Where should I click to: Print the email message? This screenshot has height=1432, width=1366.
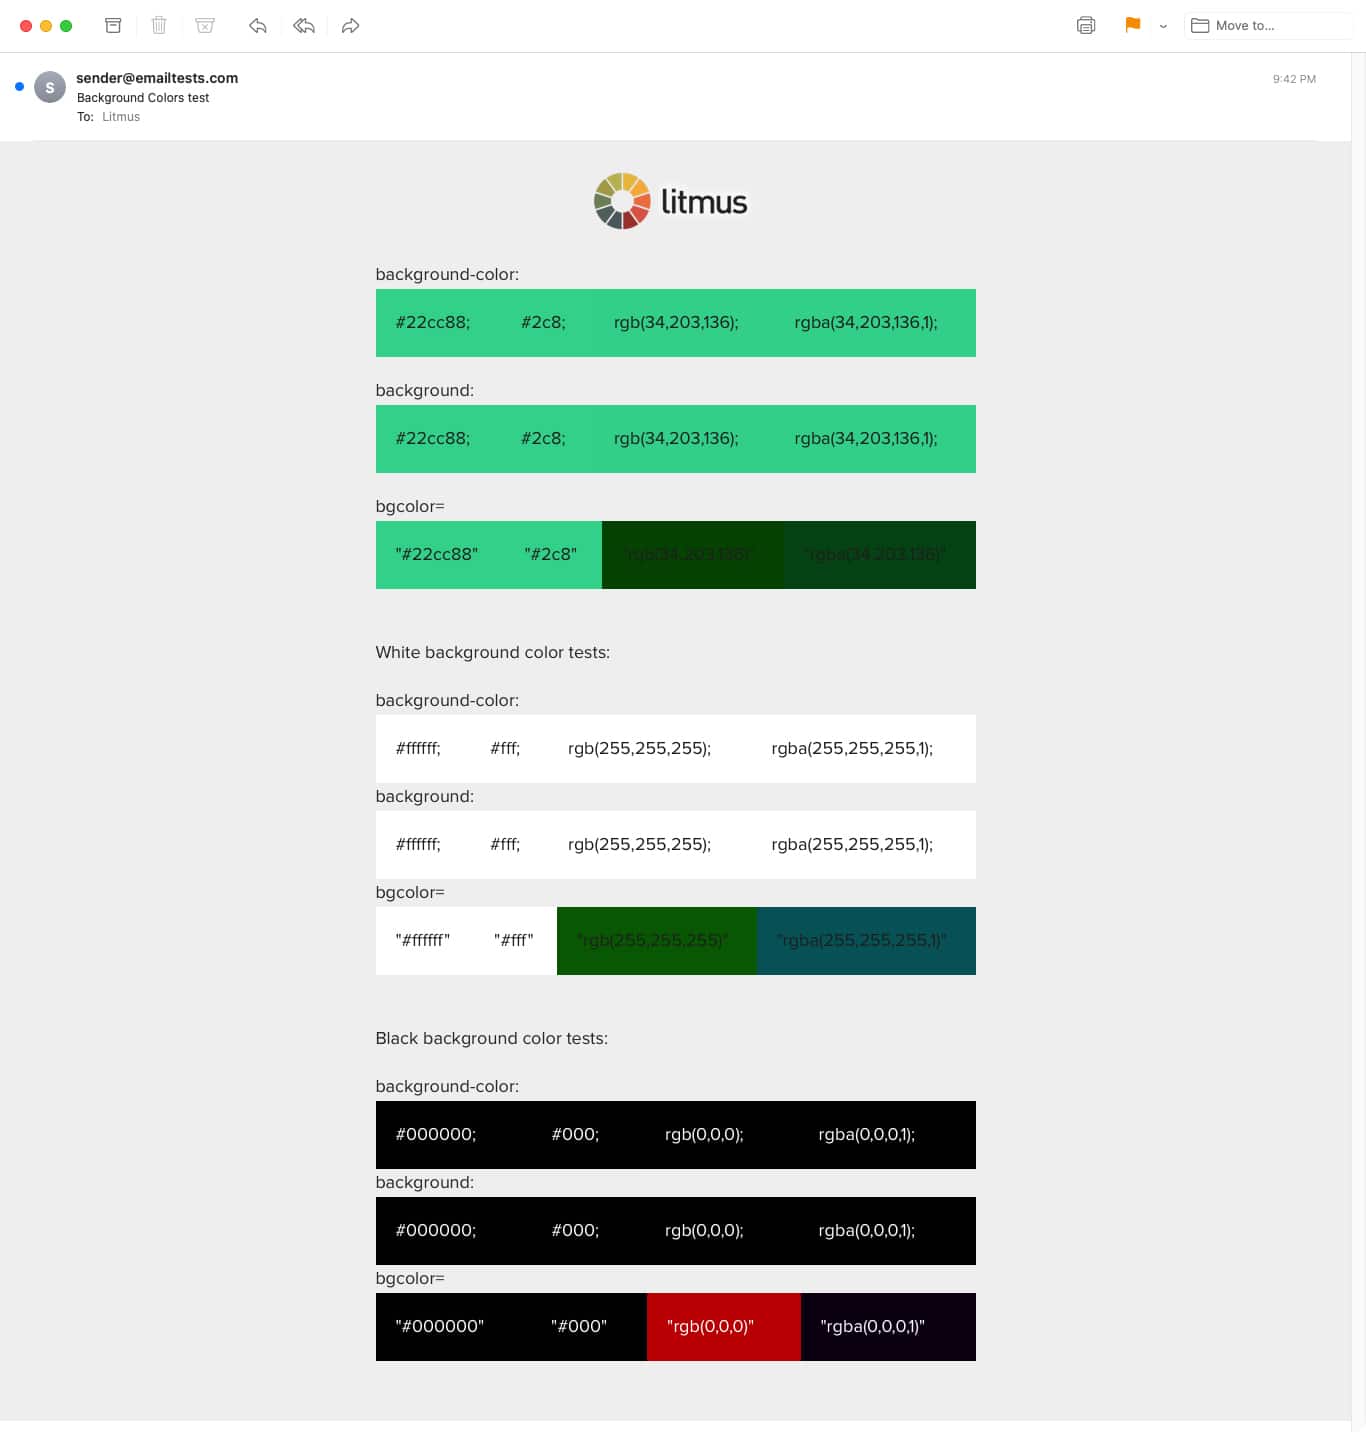pos(1086,26)
